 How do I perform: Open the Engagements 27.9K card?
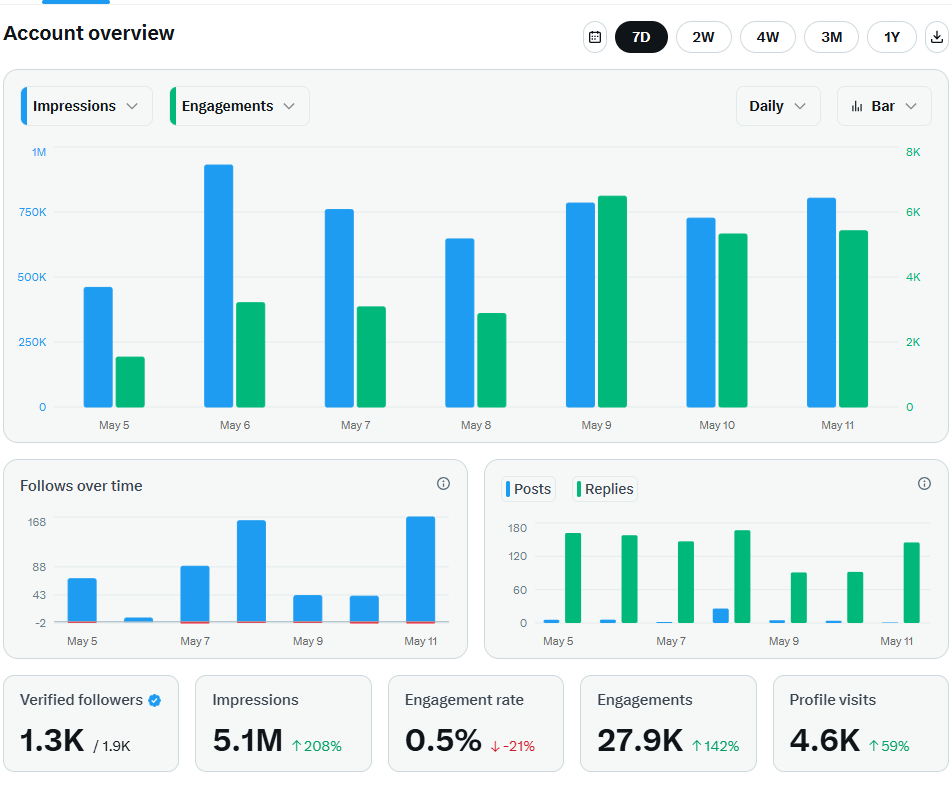pyautogui.click(x=668, y=723)
